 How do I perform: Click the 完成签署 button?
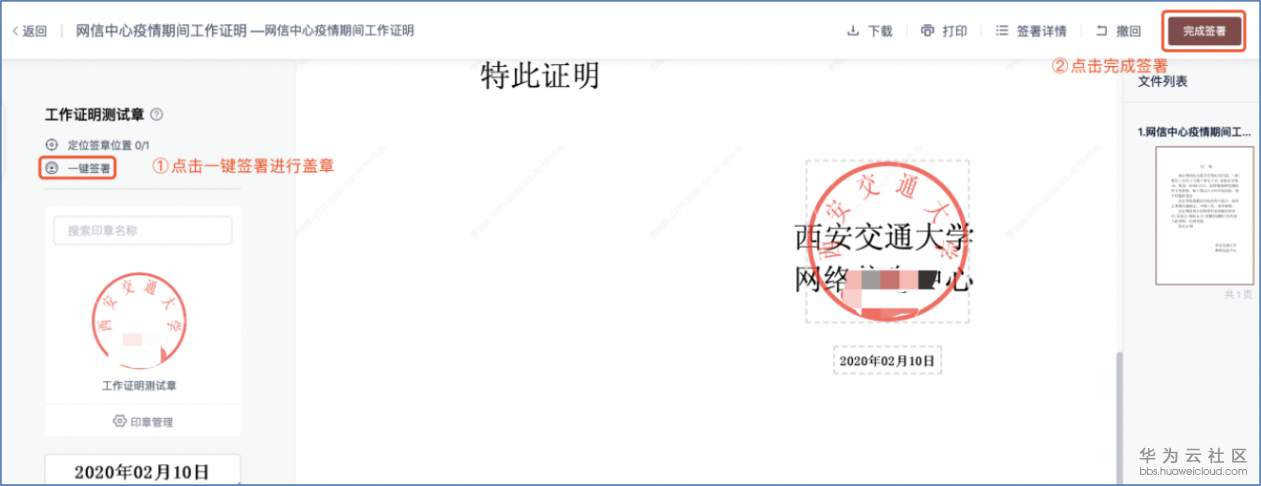click(1204, 31)
